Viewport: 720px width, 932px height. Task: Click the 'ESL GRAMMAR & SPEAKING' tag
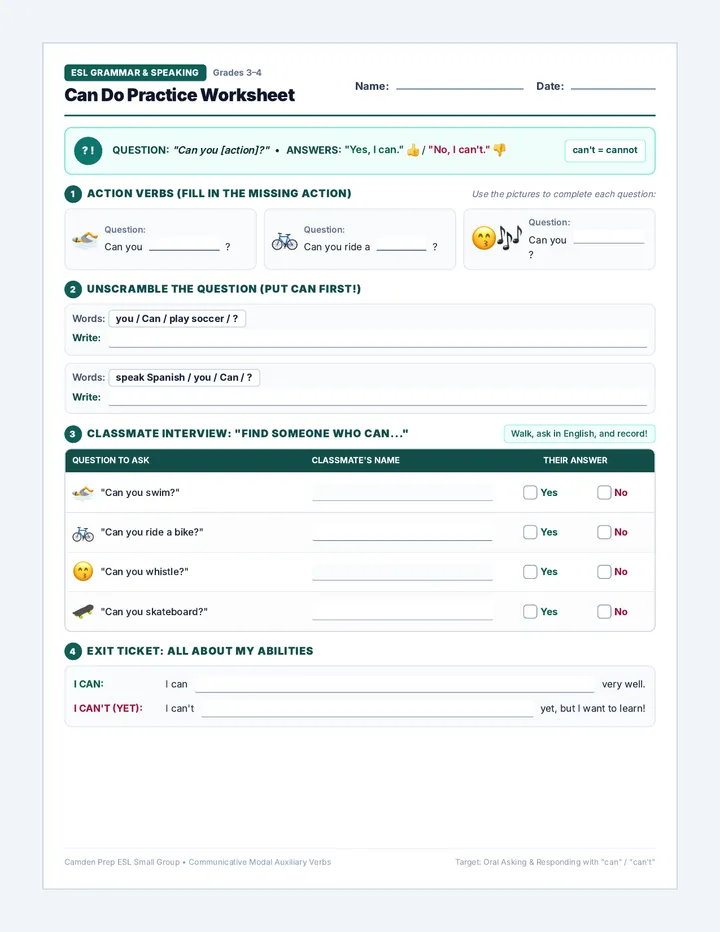[135, 73]
